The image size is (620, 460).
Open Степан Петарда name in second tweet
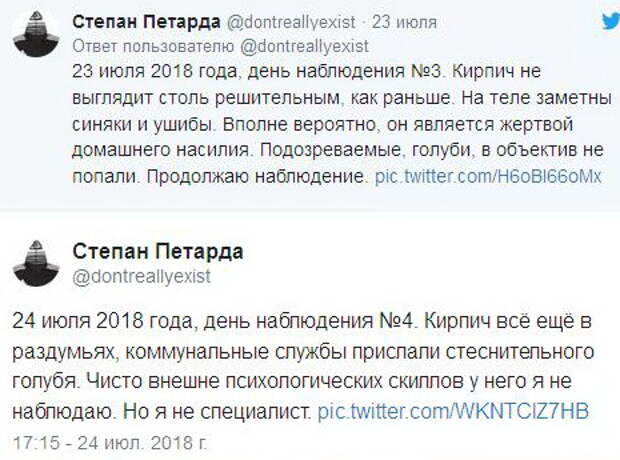tap(158, 252)
